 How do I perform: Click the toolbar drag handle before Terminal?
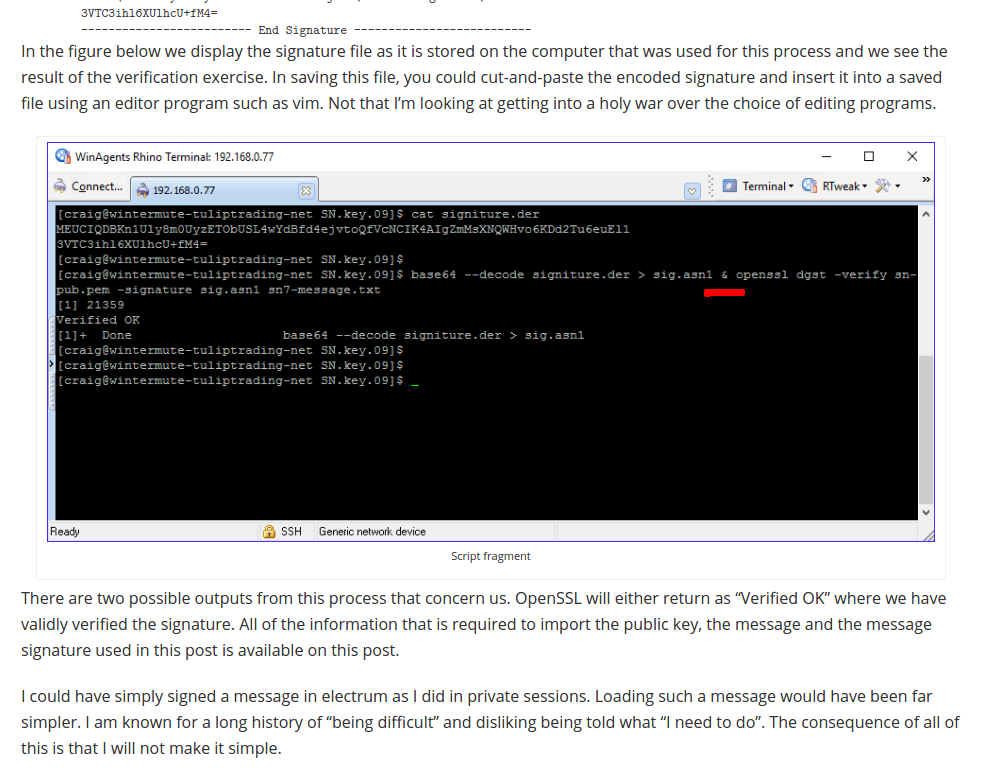click(x=712, y=187)
